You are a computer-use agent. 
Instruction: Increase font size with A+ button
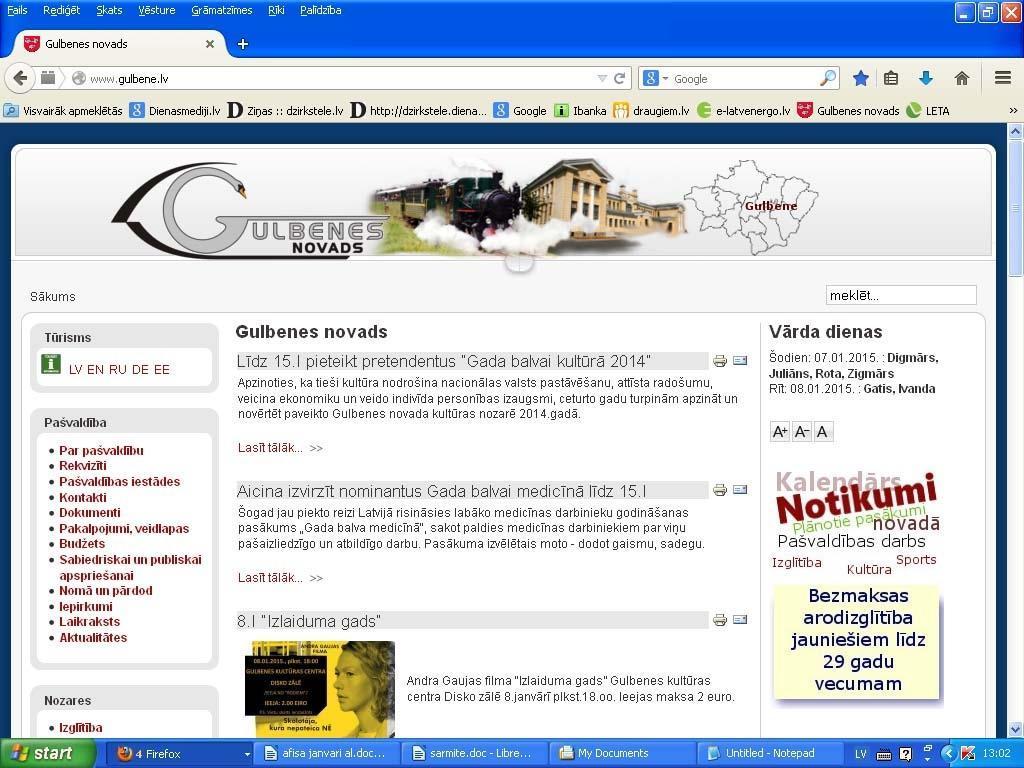pos(780,432)
